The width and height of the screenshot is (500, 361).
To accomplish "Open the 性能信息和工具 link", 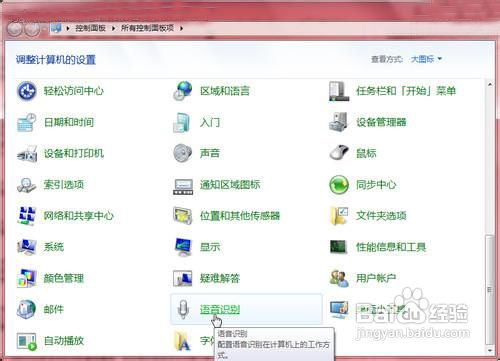I will 391,247.
